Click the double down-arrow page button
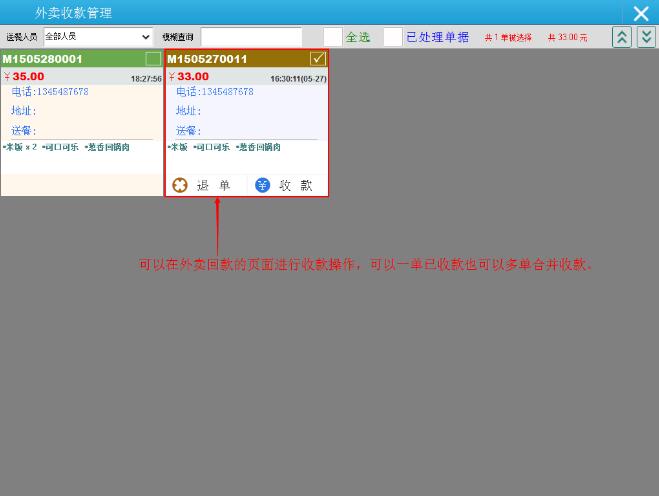This screenshot has width=659, height=496. [x=646, y=37]
